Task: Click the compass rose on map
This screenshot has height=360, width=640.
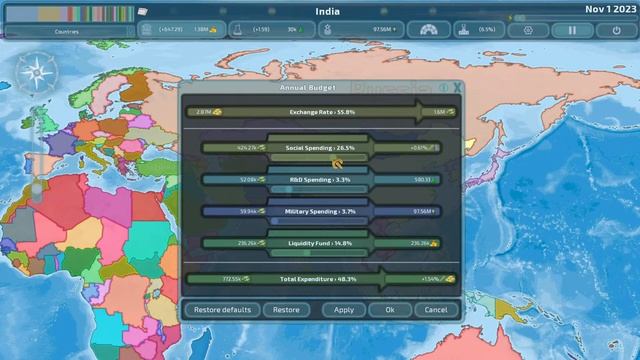Action: 37,73
